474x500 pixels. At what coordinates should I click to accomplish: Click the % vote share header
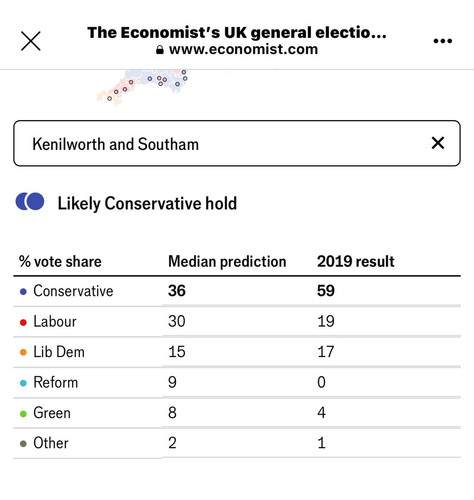tap(60, 261)
